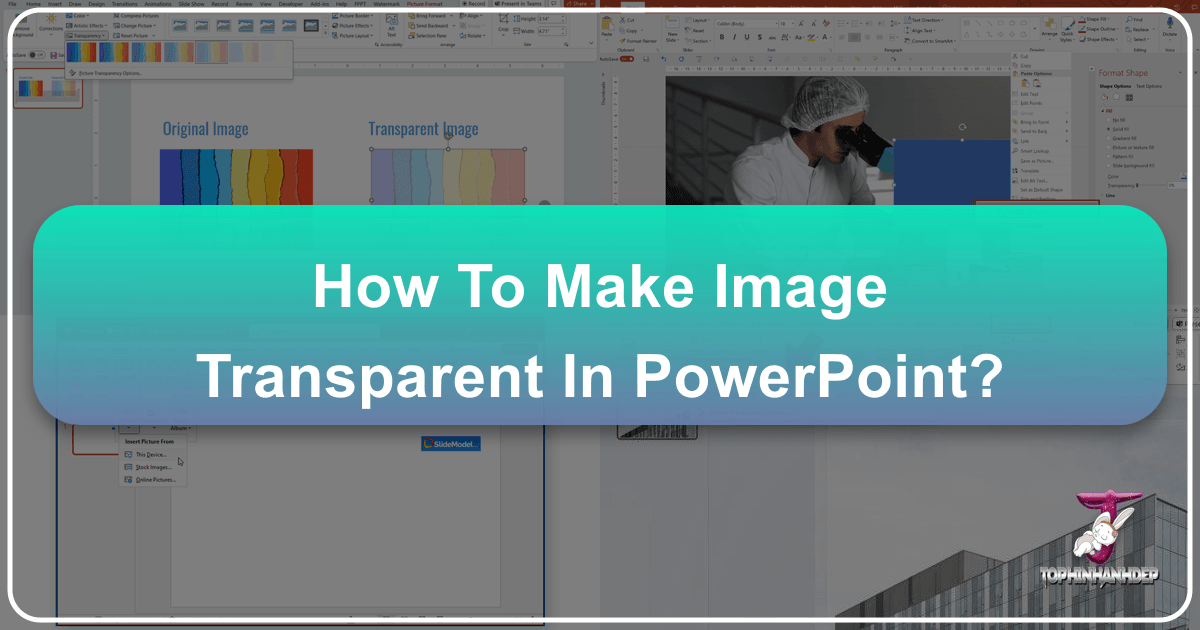Select the Fill & Line icon in Format Shape

(1104, 97)
